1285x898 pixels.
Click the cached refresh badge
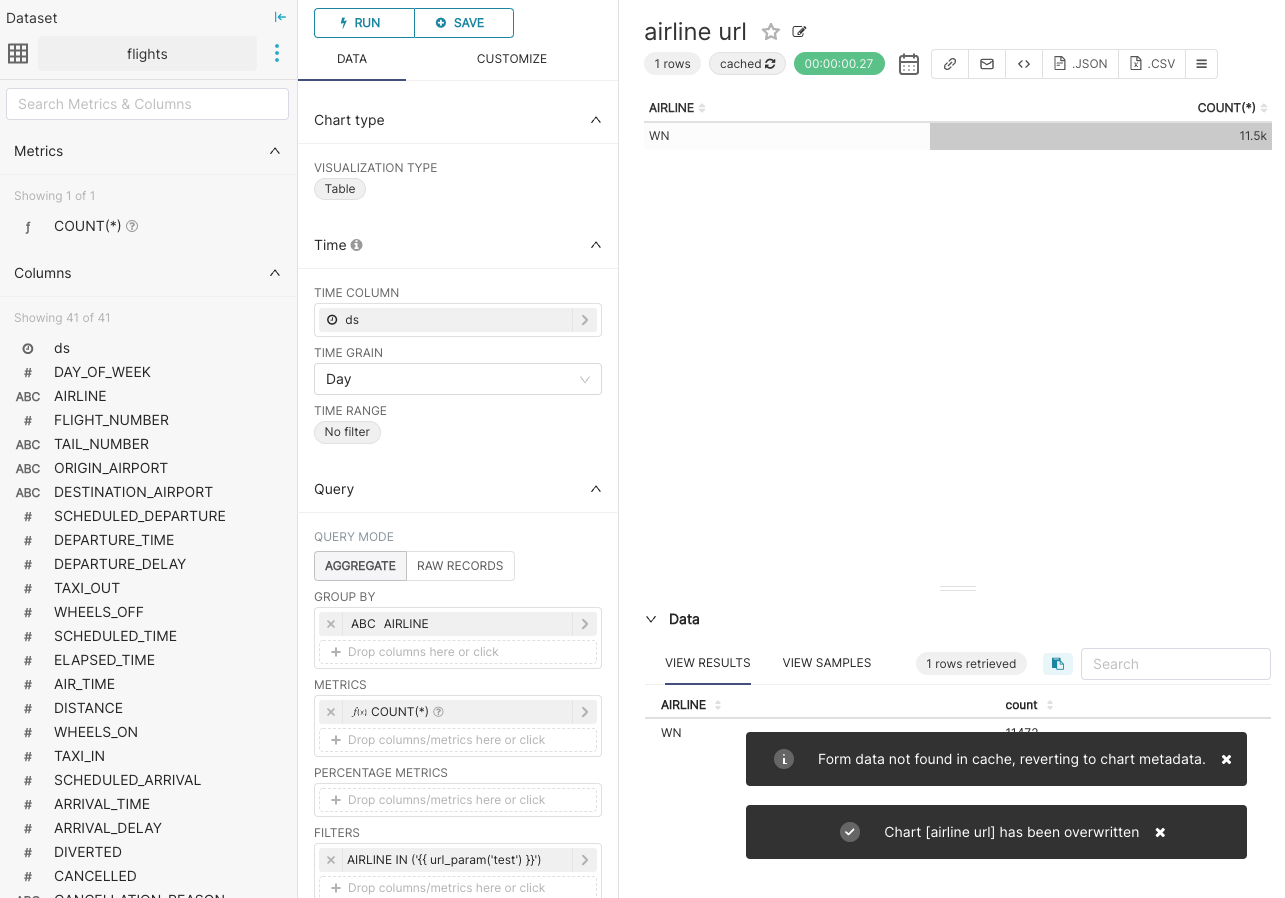point(747,64)
